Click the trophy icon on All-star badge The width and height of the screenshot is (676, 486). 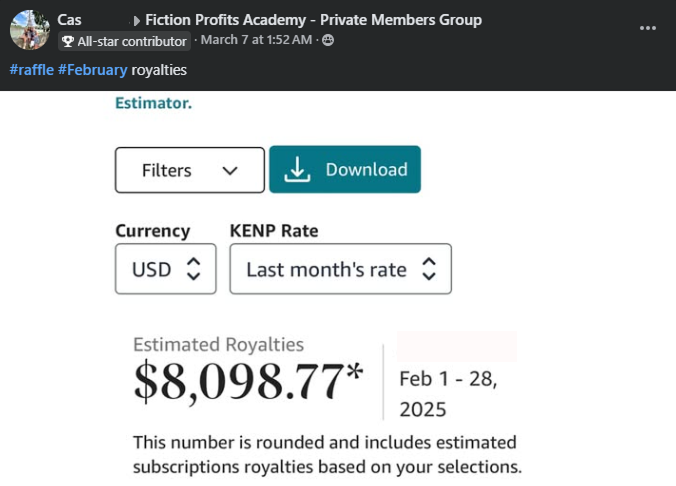coord(68,42)
